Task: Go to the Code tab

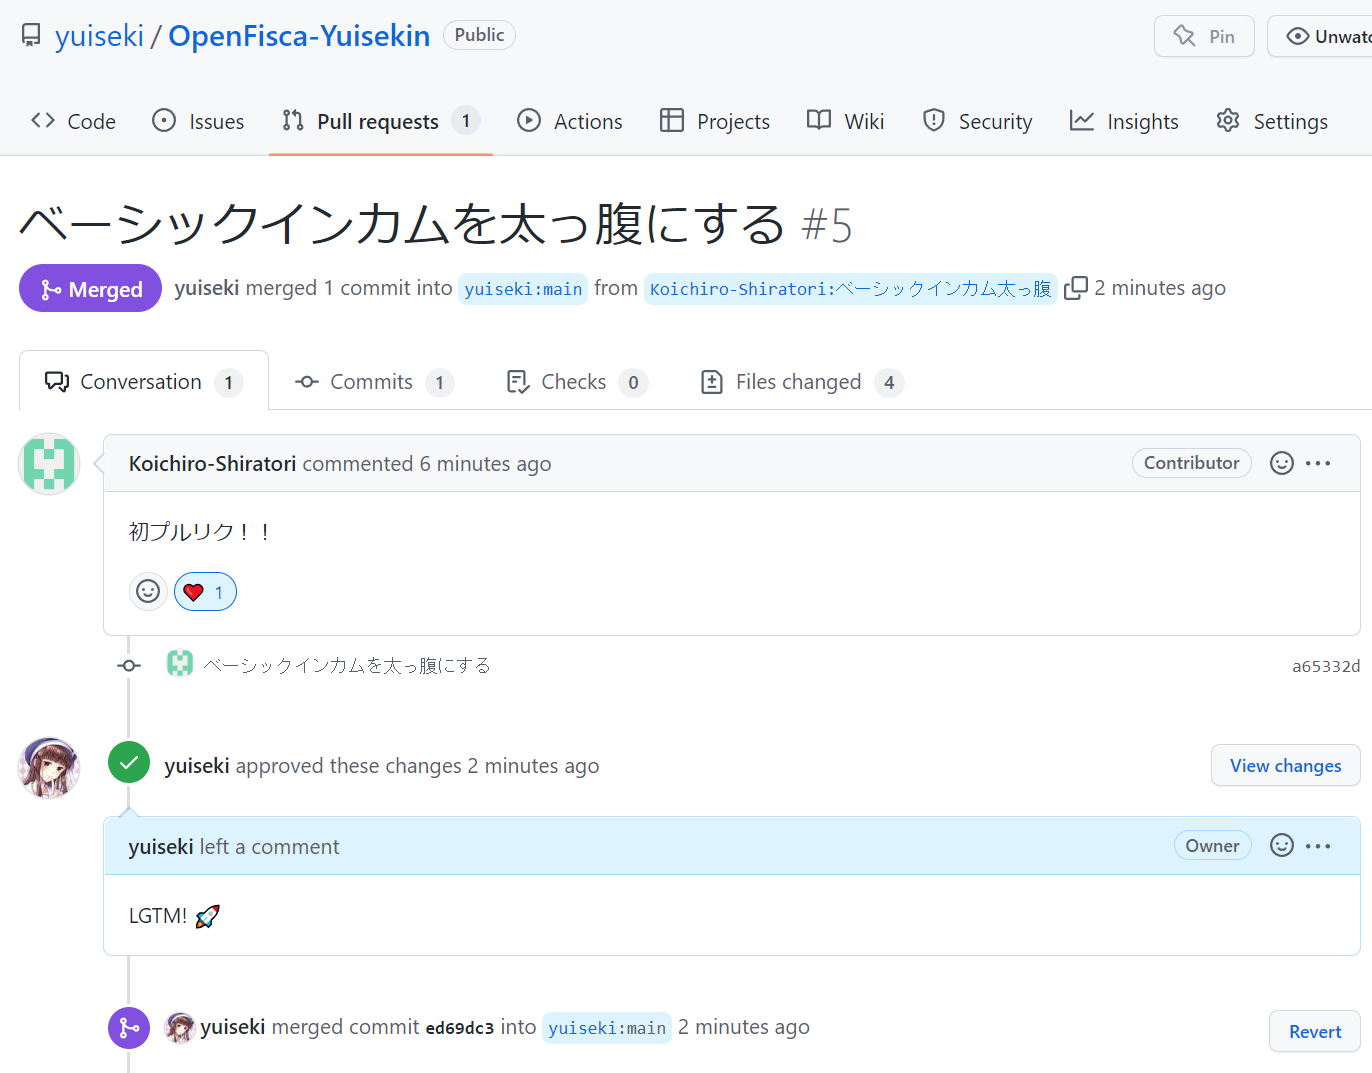Action: 73,121
